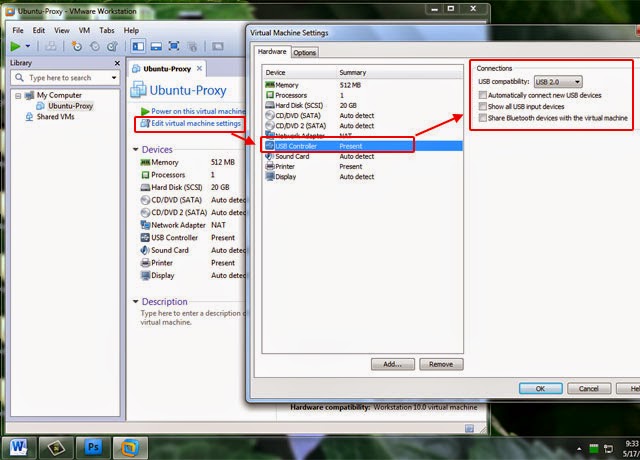The width and height of the screenshot is (640, 460).
Task: Click the console view toolbar icon
Action: click(218, 47)
